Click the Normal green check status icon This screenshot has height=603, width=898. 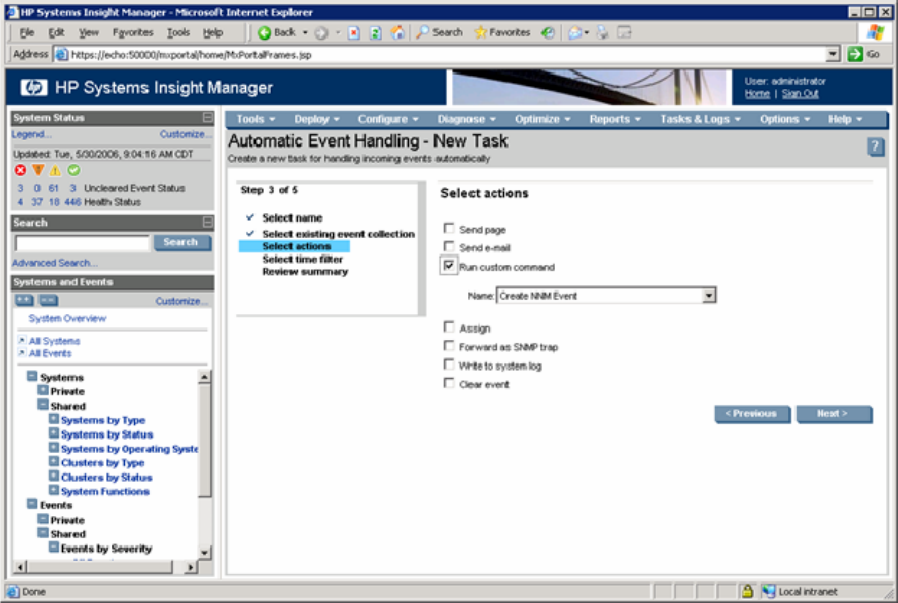[73, 170]
